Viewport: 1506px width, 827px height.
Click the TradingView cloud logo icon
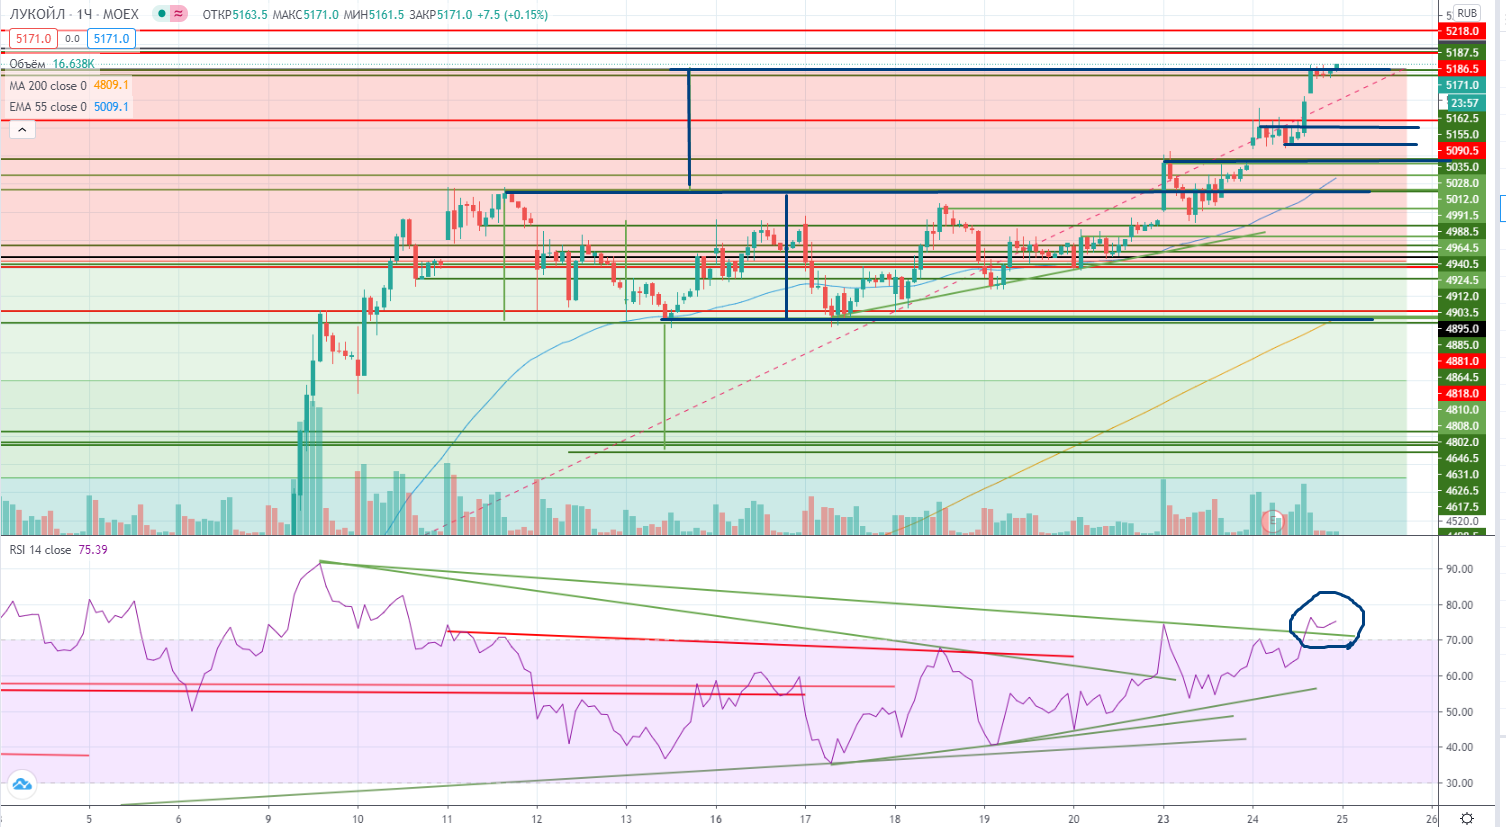(21, 785)
